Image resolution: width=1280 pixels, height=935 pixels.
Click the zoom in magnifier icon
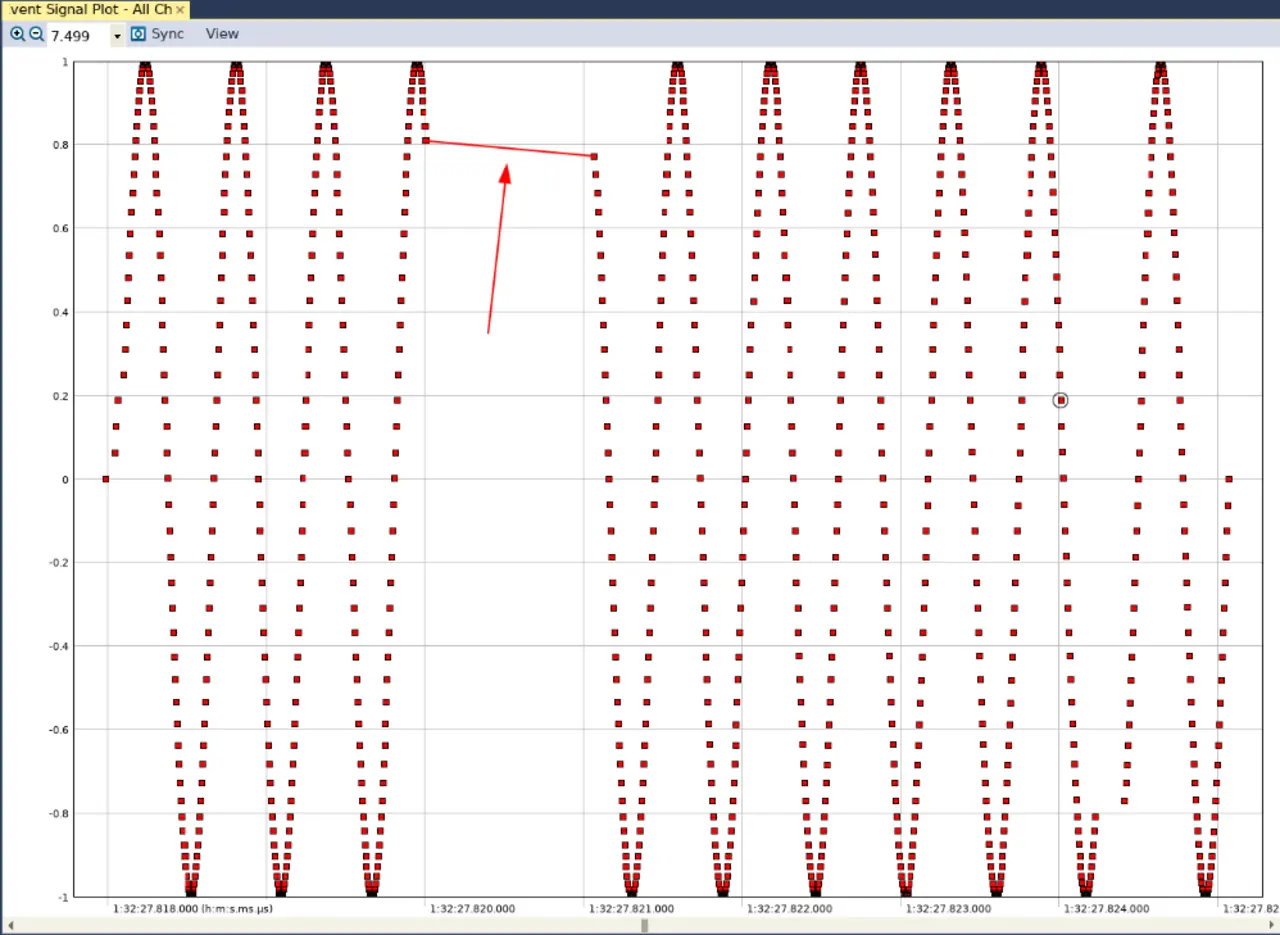pos(17,34)
